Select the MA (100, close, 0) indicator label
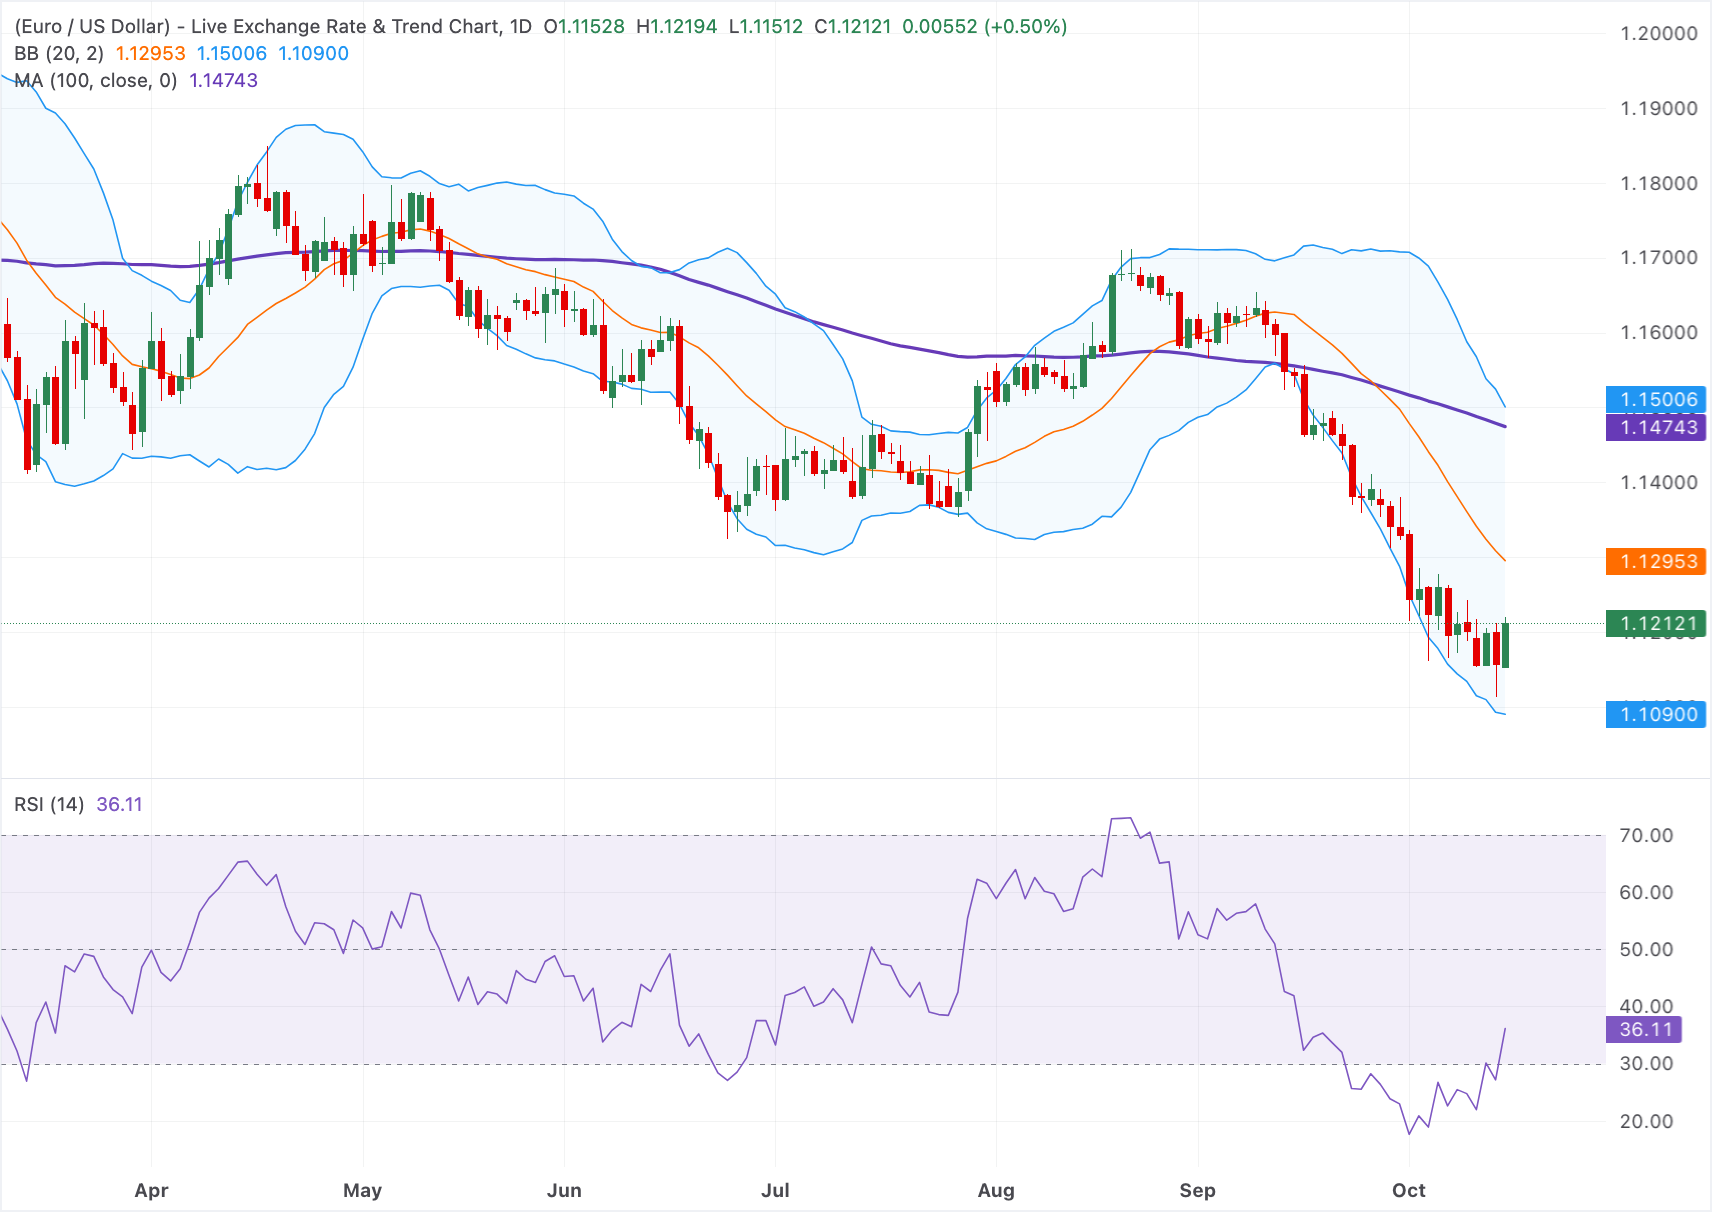The image size is (1712, 1223). (x=96, y=80)
